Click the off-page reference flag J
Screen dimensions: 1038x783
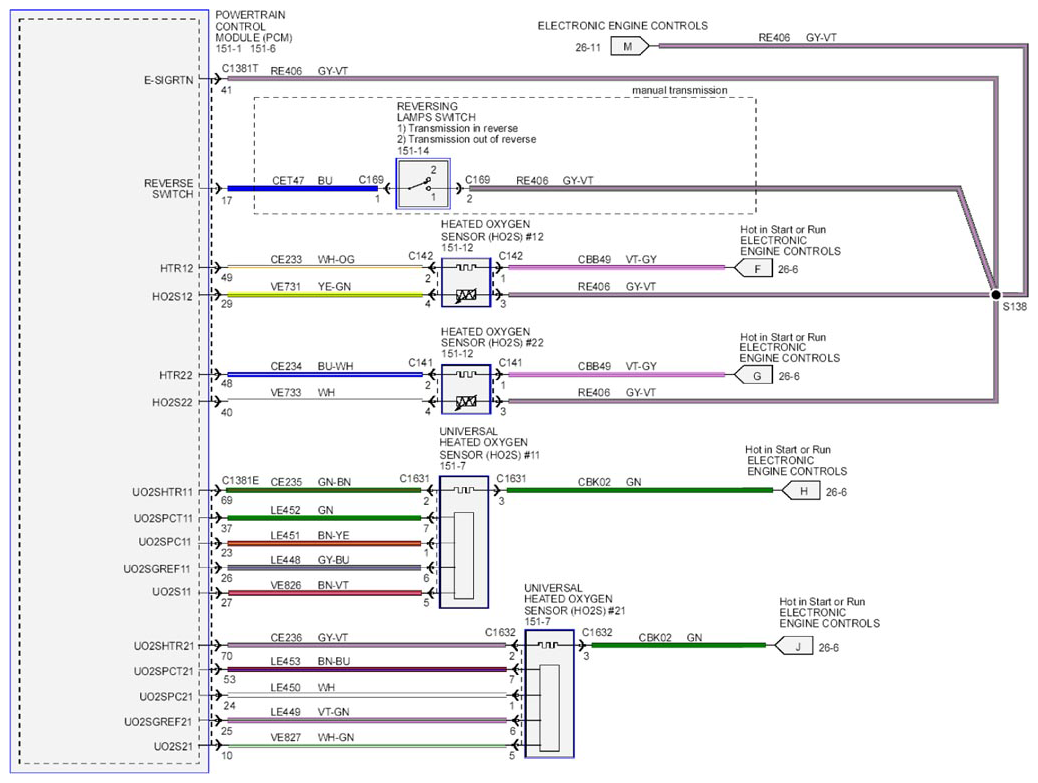[794, 646]
